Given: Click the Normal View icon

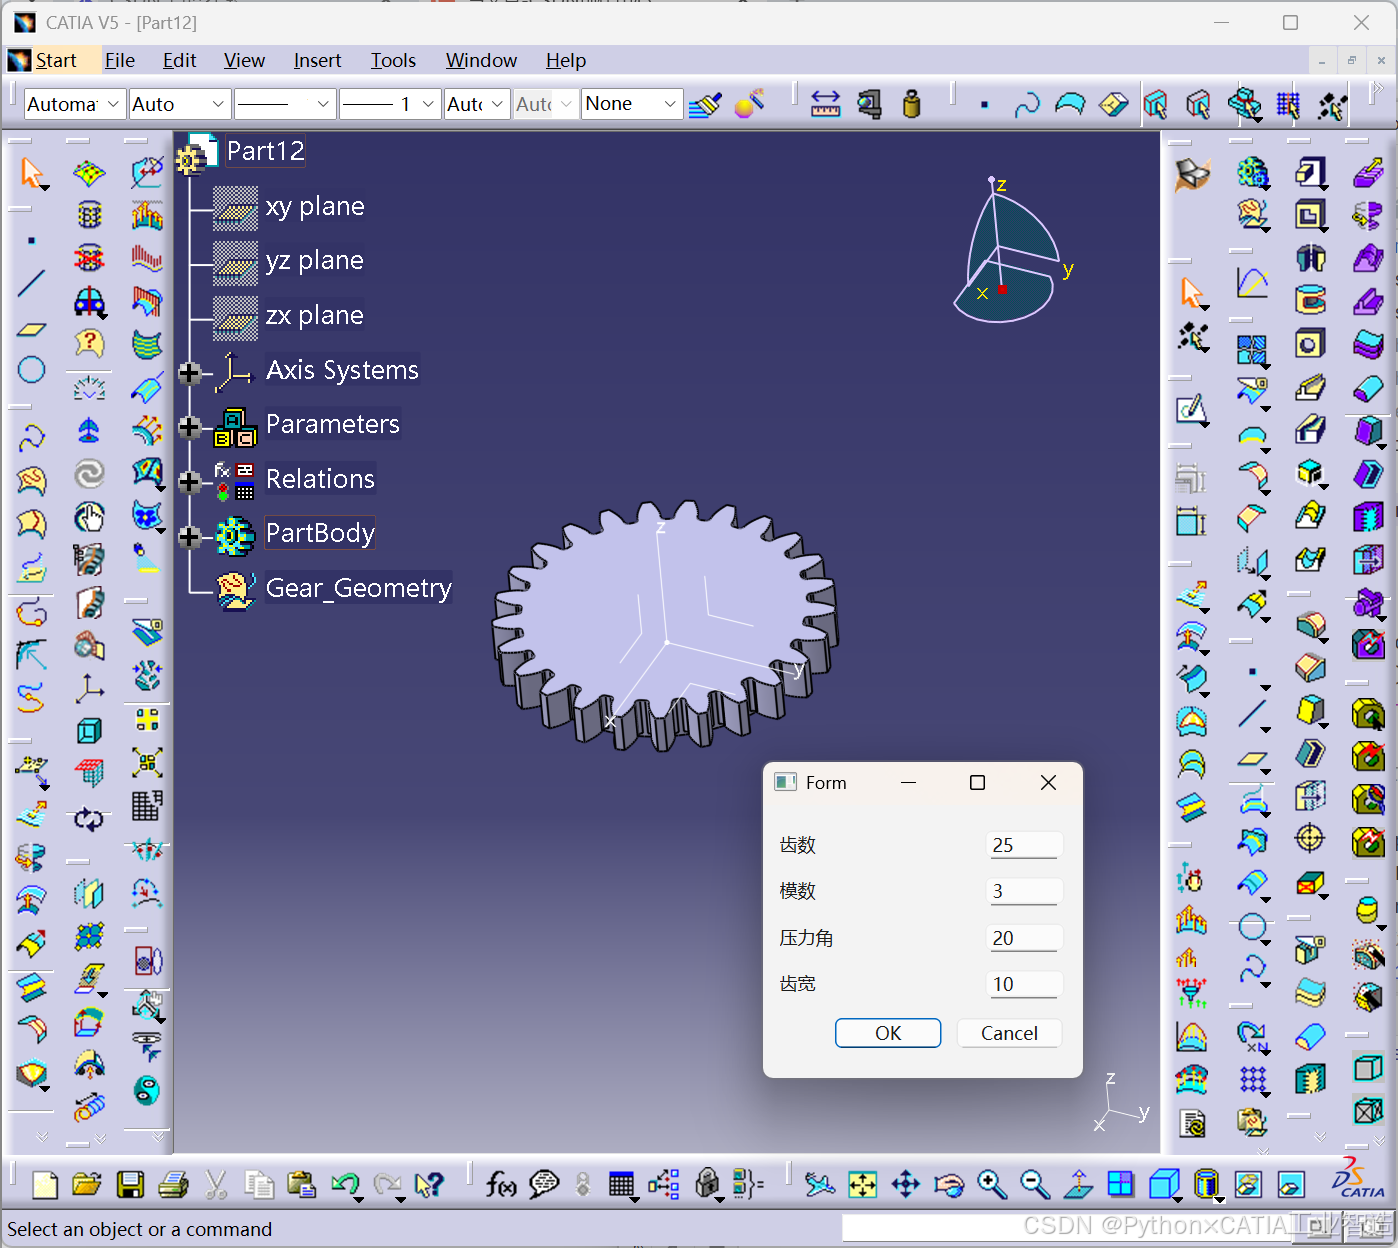Looking at the screenshot, I should tap(1077, 1185).
